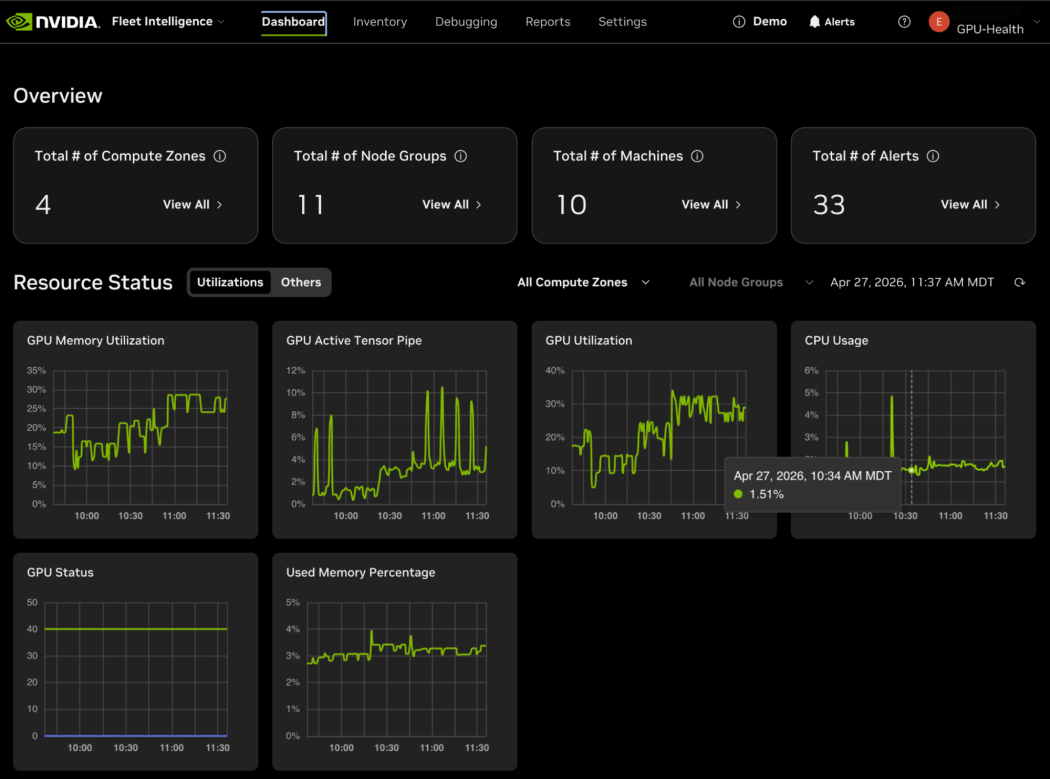The image size is (1050, 779).
Task: Click the refresh icon beside the timestamp
Action: pos(1019,283)
